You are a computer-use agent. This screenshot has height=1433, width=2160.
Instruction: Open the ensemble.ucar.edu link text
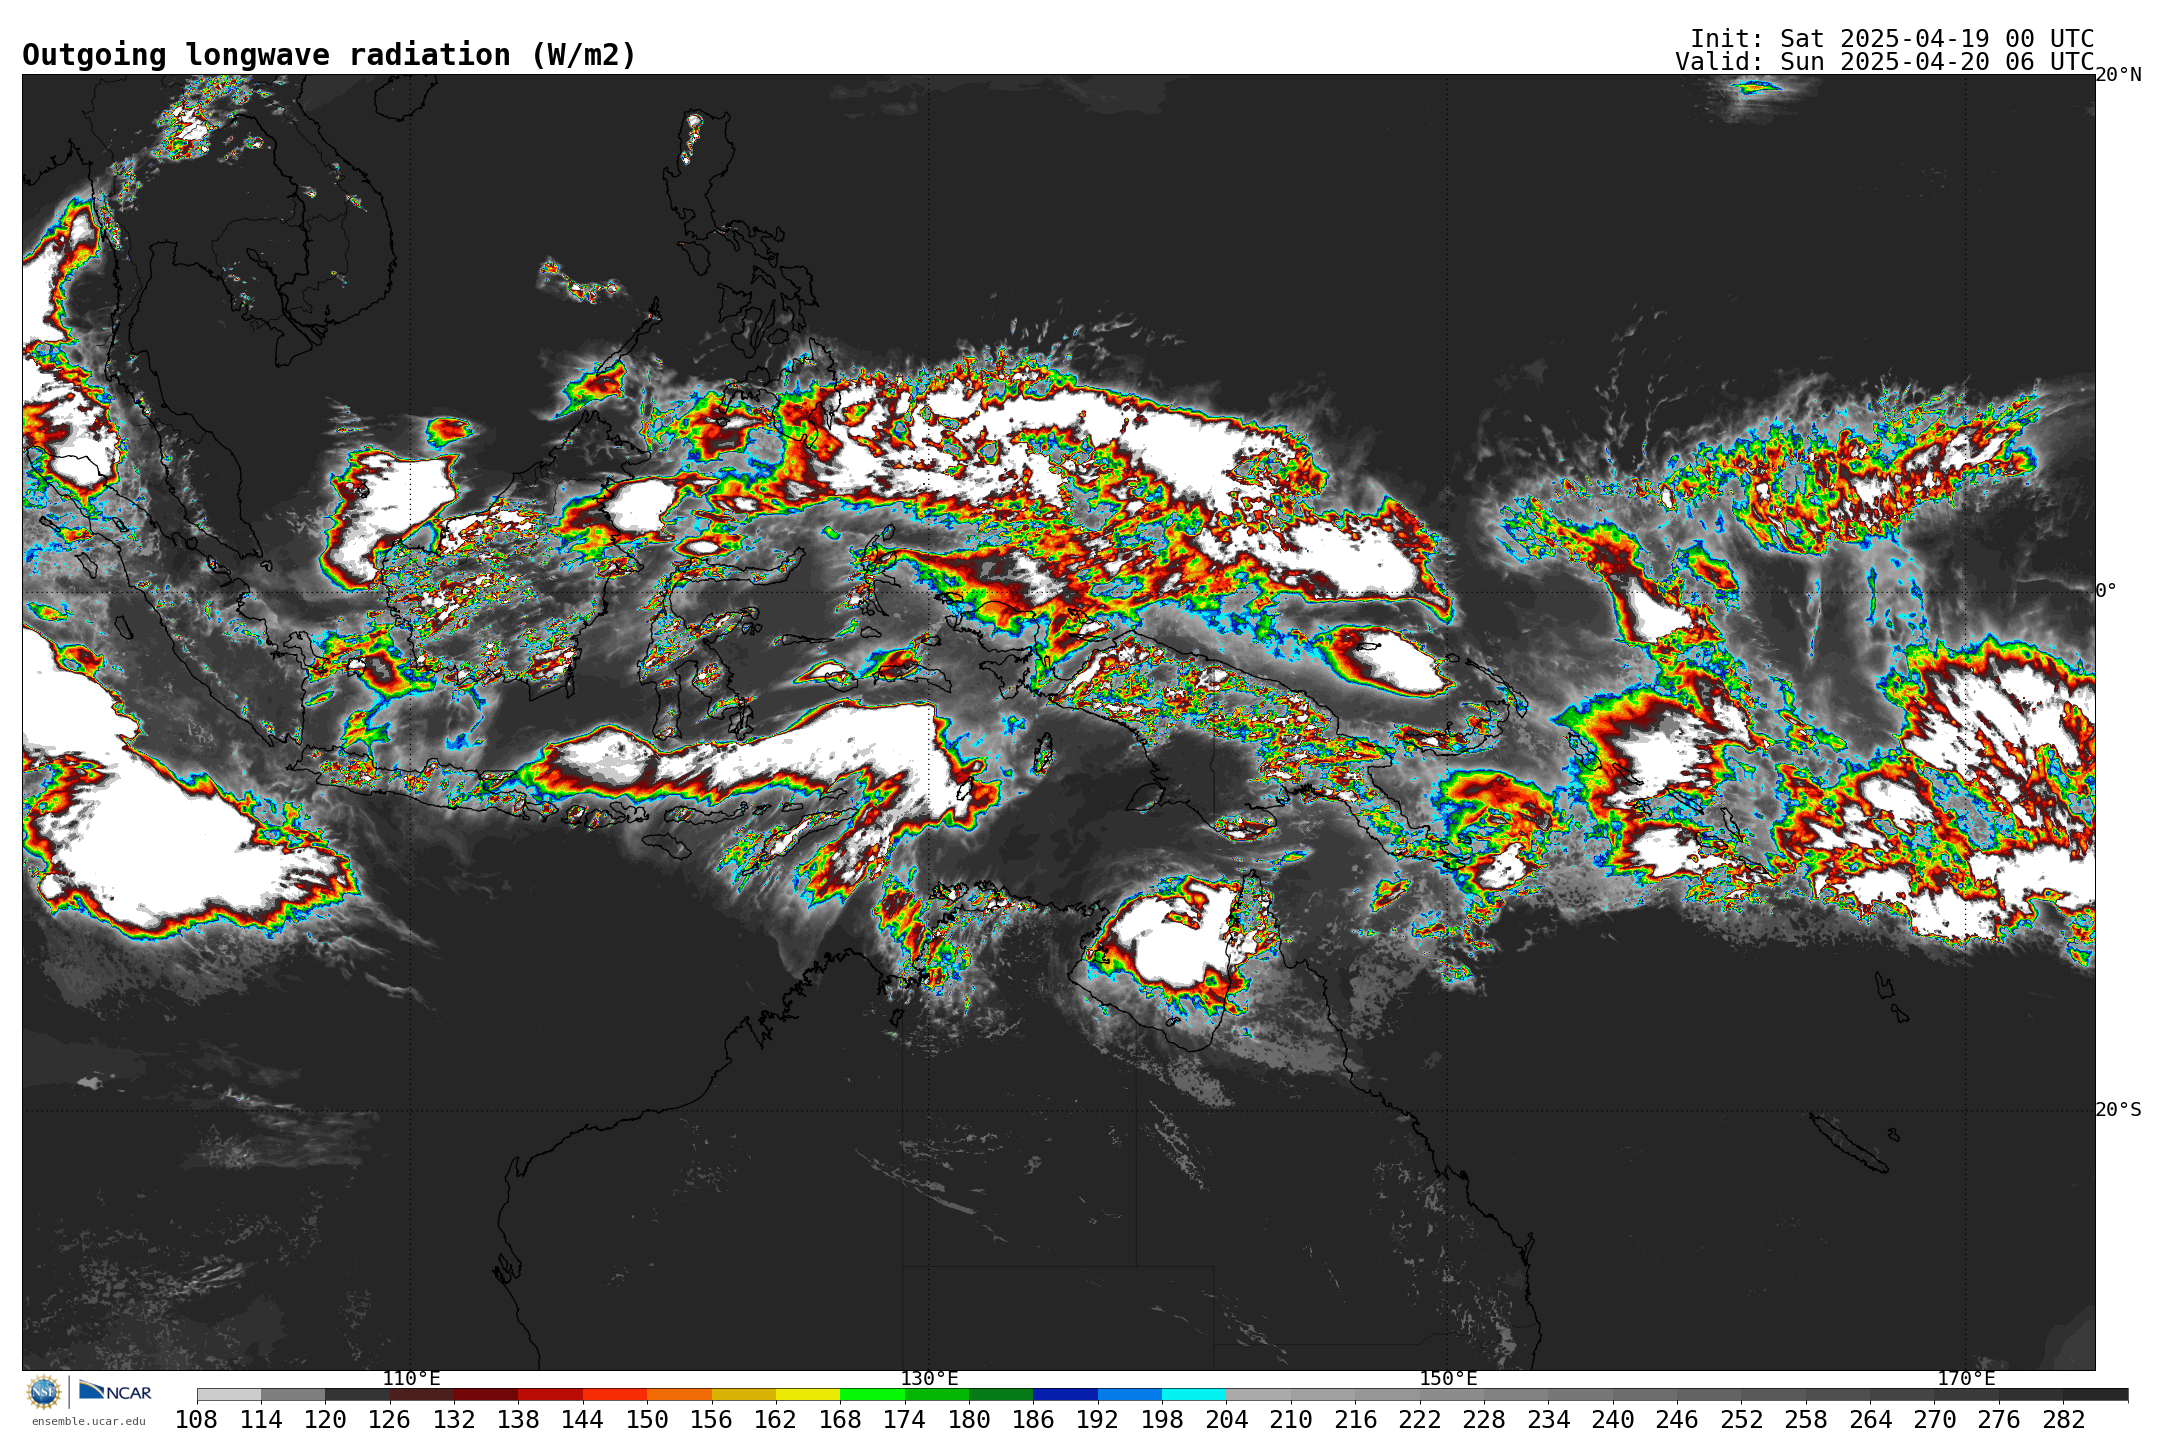coord(89,1421)
